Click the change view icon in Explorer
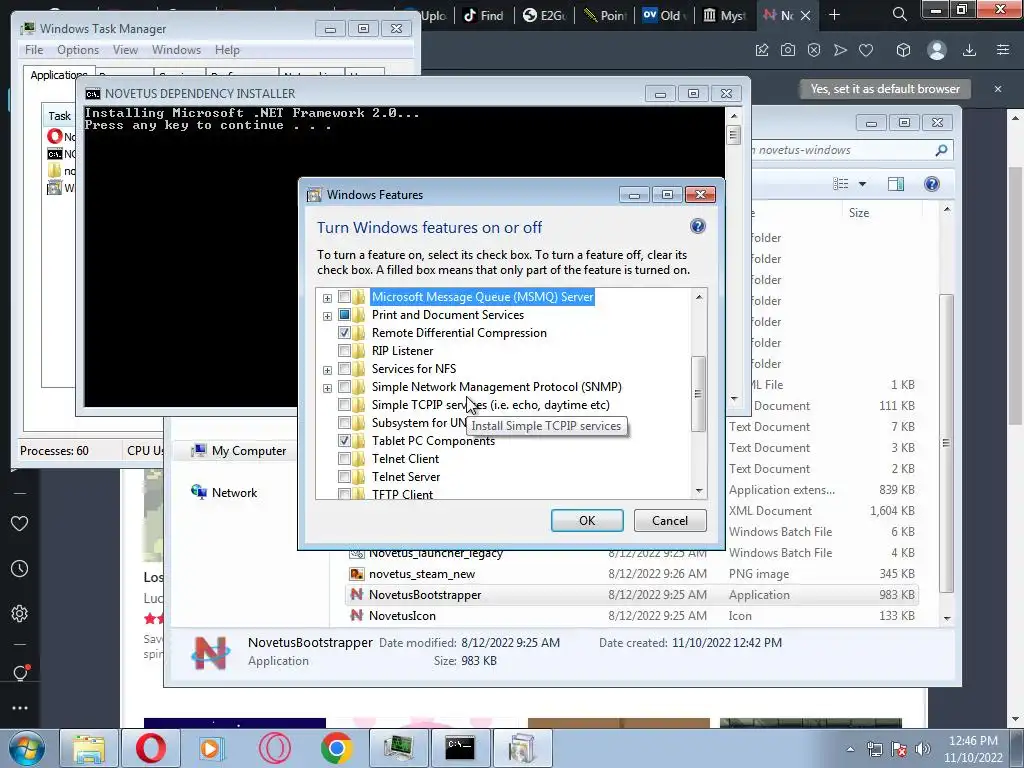The width and height of the screenshot is (1024, 768). click(840, 184)
